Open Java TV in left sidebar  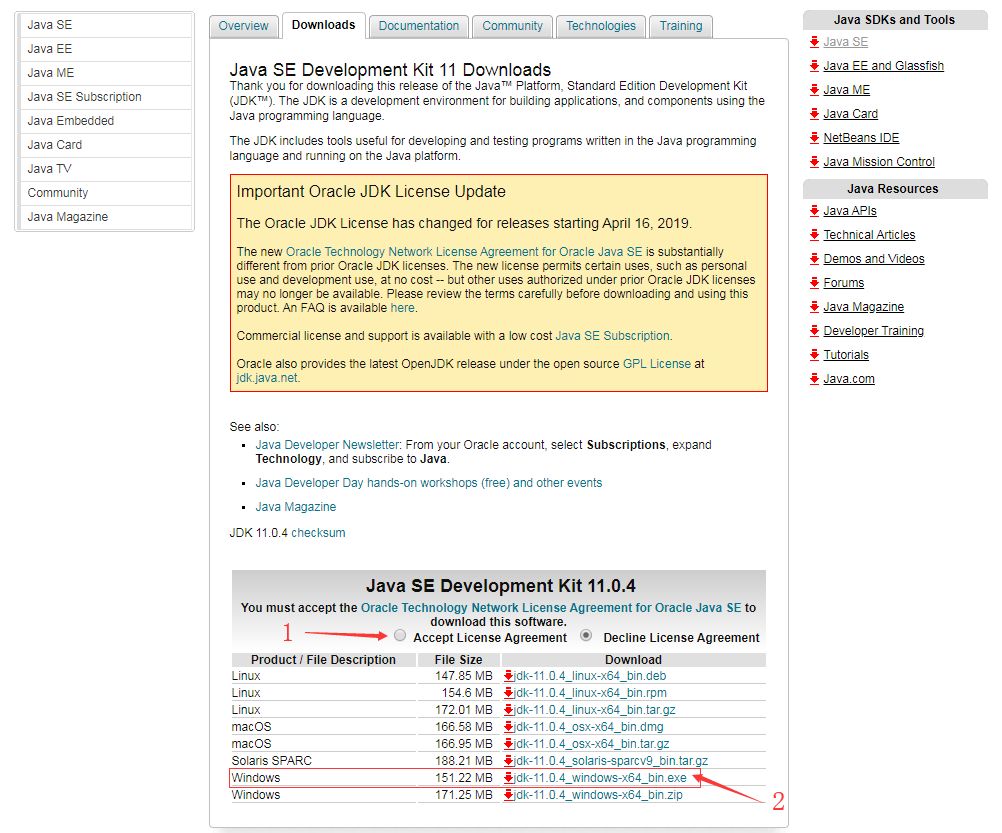point(105,169)
